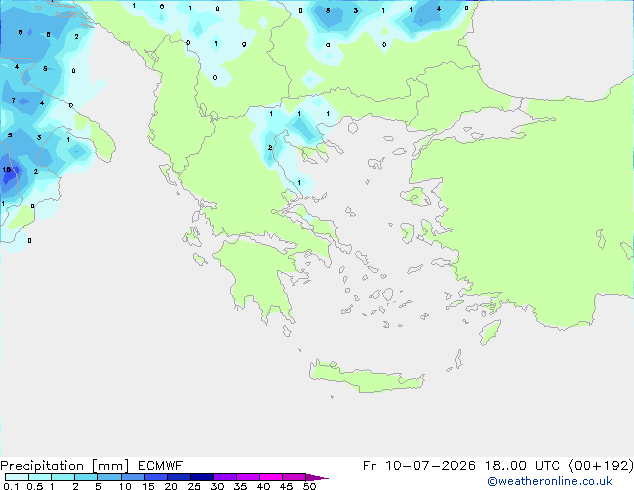Click the island of Crete
The image size is (634, 490).
coord(366,377)
